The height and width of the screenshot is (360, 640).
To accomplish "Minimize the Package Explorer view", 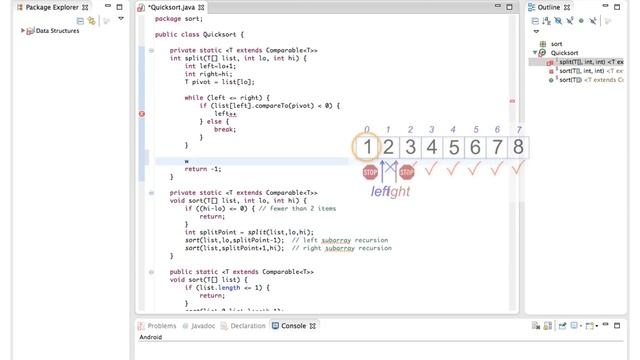I will [107, 6].
